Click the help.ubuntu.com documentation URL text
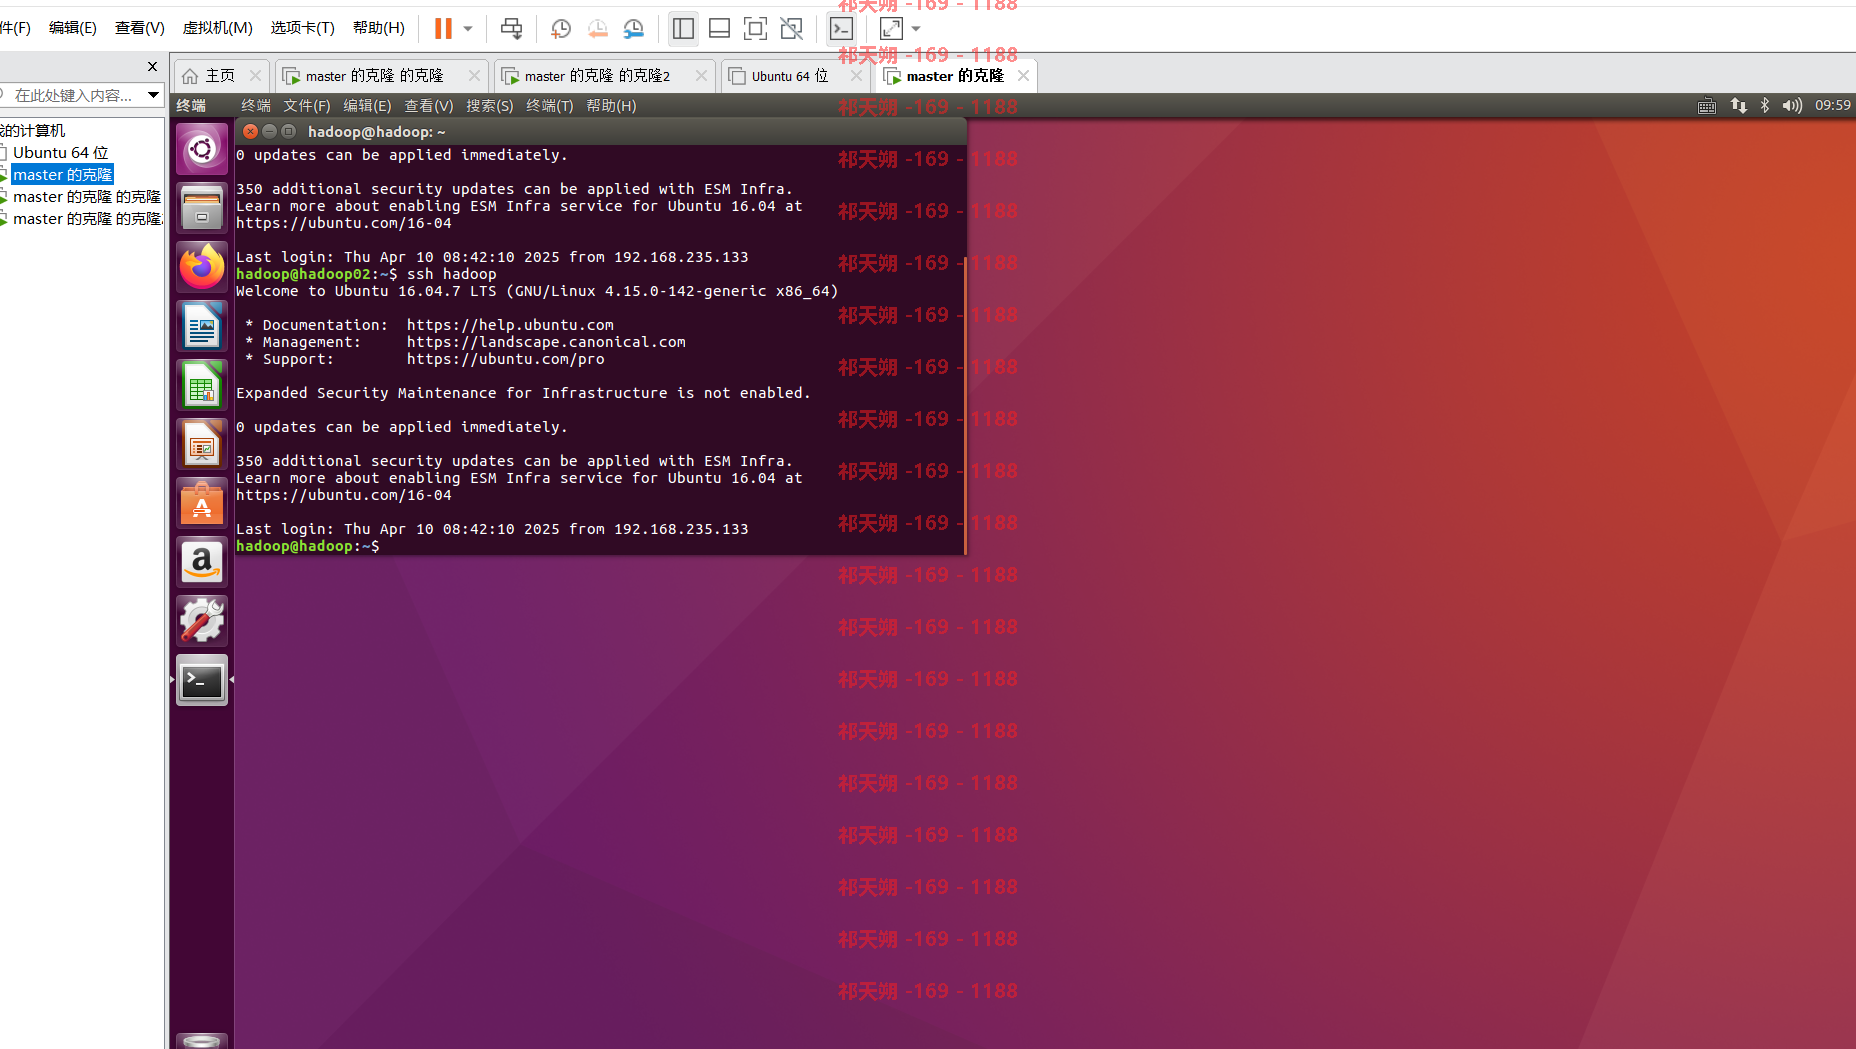This screenshot has width=1856, height=1049. pos(510,325)
